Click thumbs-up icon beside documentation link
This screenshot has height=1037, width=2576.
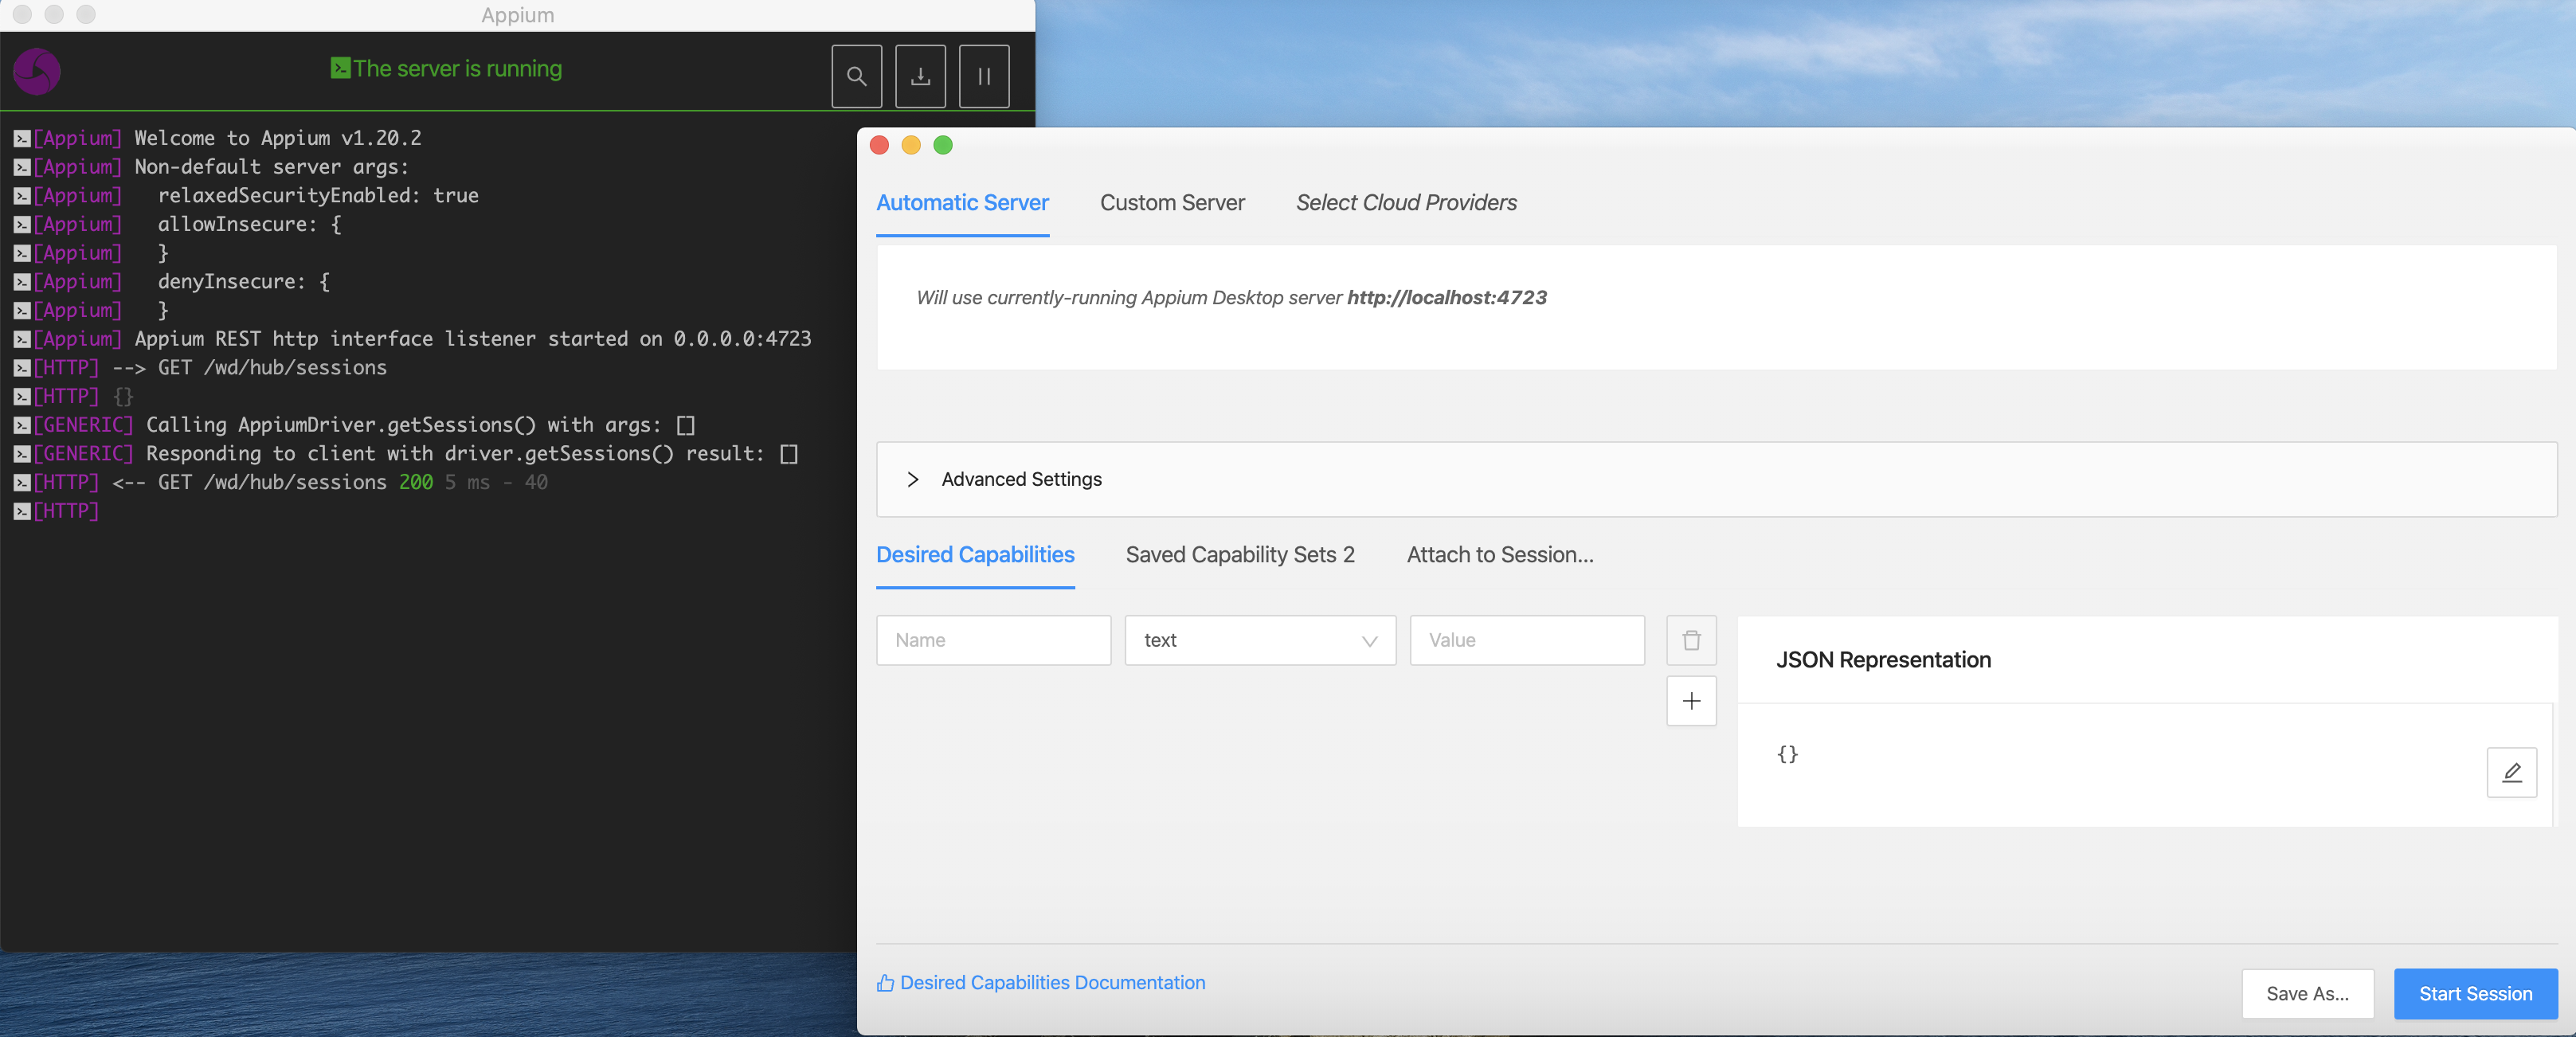[x=885, y=983]
